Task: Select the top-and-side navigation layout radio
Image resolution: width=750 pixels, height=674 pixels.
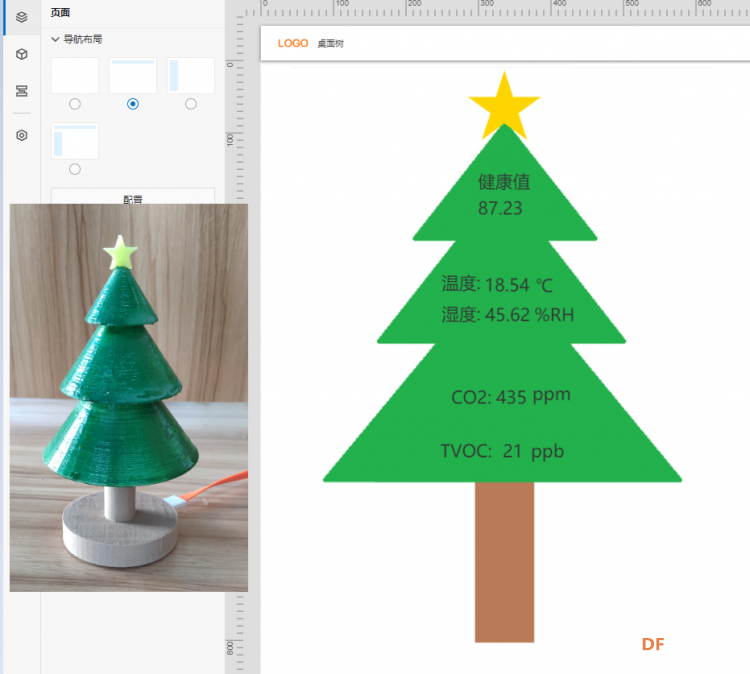Action: click(75, 169)
